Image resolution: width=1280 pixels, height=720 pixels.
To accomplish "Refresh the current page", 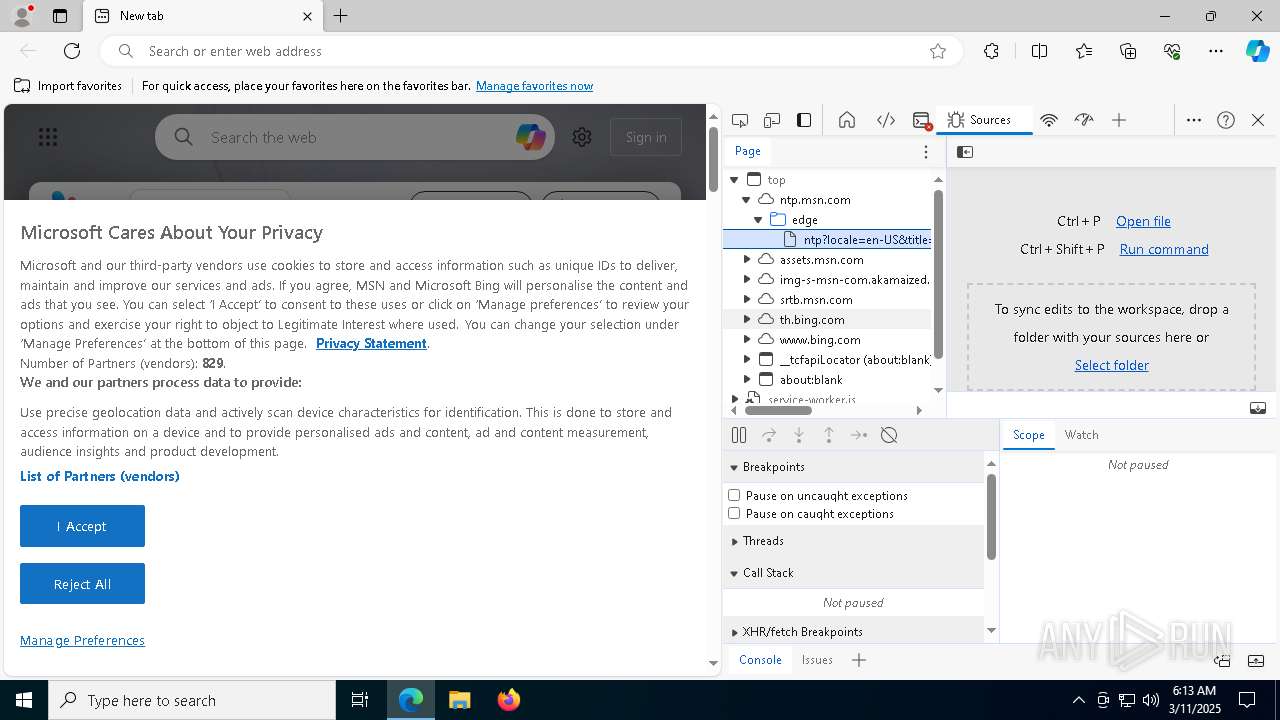I will (72, 51).
